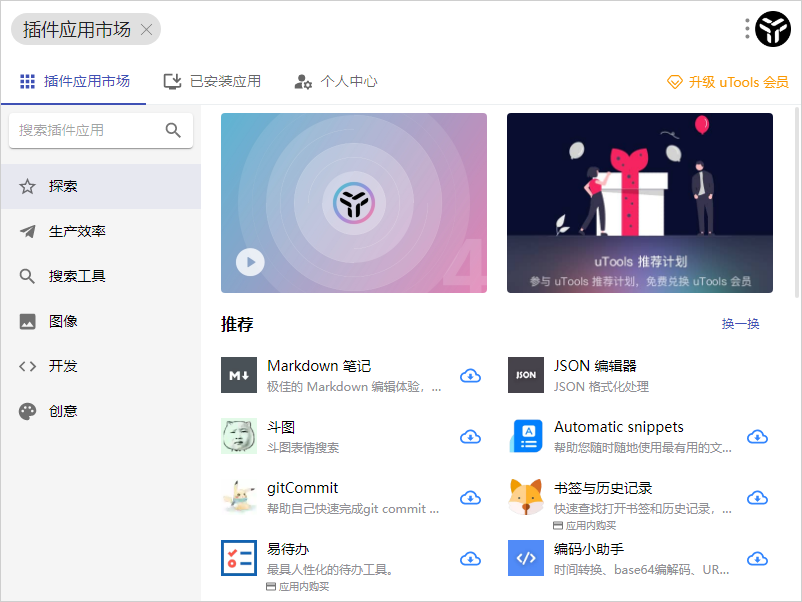Open the Markdown 笔记 plugin icon
The image size is (802, 602).
pos(239,375)
